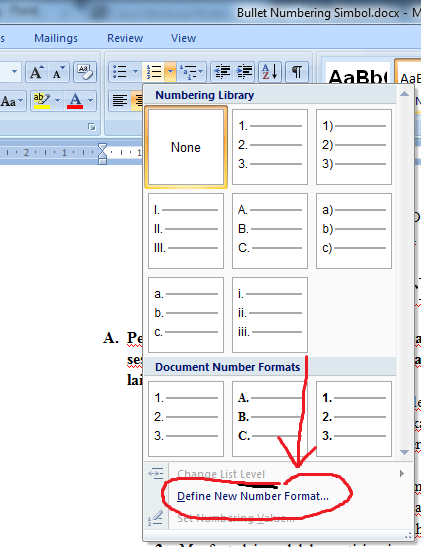Screen dimensions: 421x547
Task: Click the Grow Font icon
Action: click(x=37, y=72)
